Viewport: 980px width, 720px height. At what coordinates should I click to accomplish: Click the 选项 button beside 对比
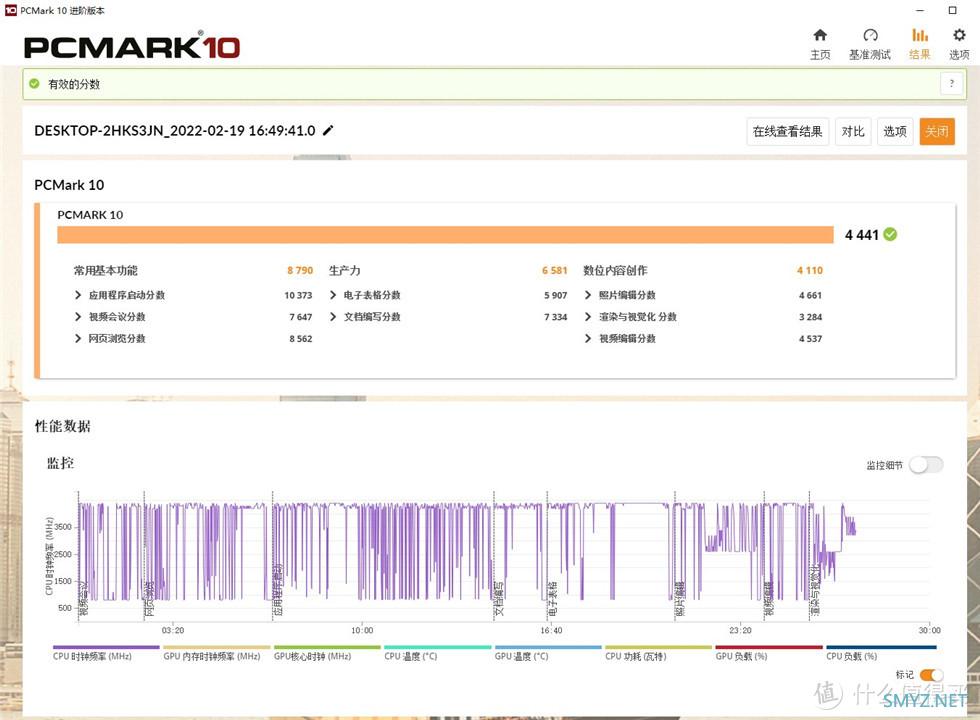click(x=895, y=131)
